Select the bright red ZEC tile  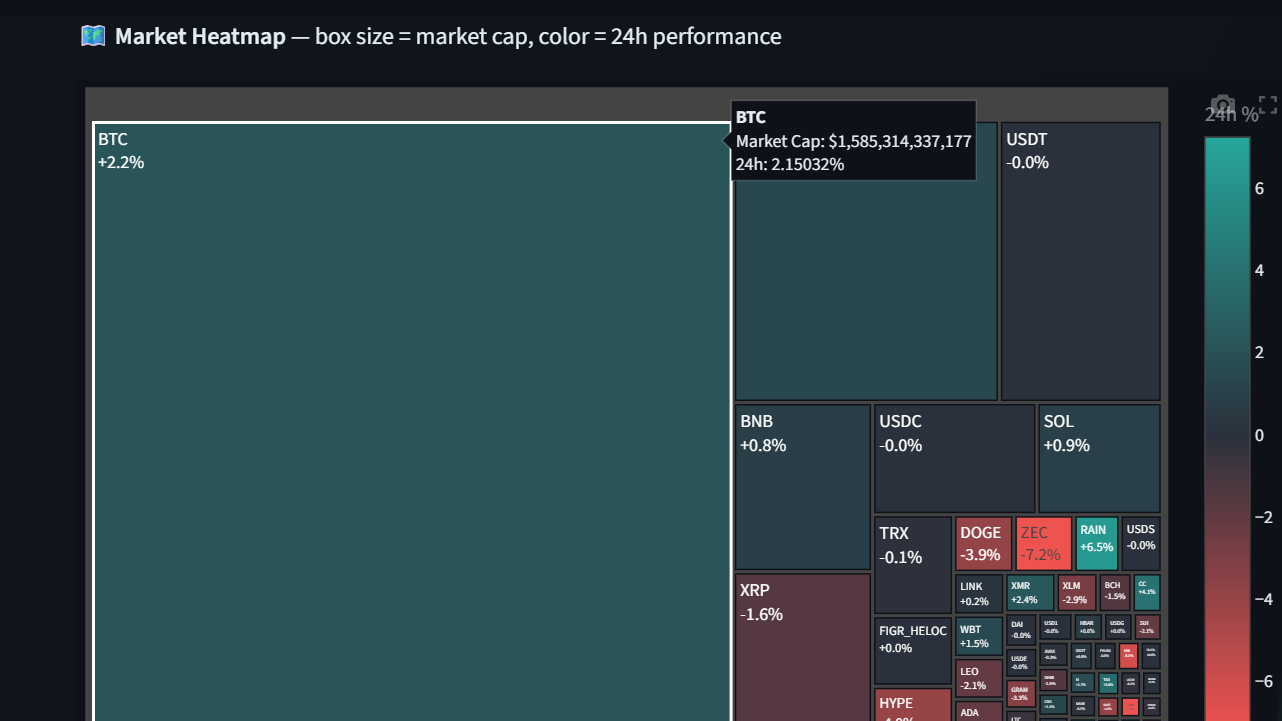tap(1044, 543)
